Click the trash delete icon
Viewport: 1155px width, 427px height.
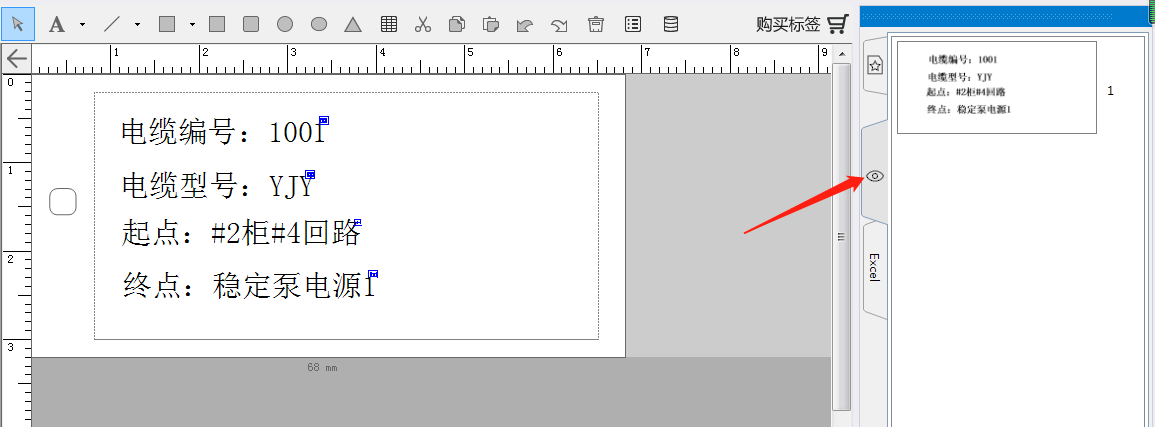[x=596, y=23]
